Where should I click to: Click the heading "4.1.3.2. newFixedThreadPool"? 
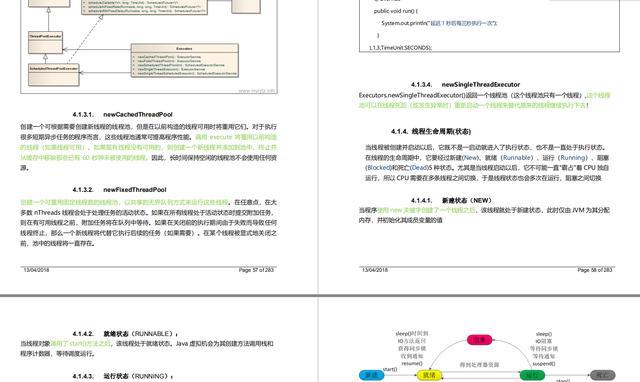pyautogui.click(x=119, y=190)
